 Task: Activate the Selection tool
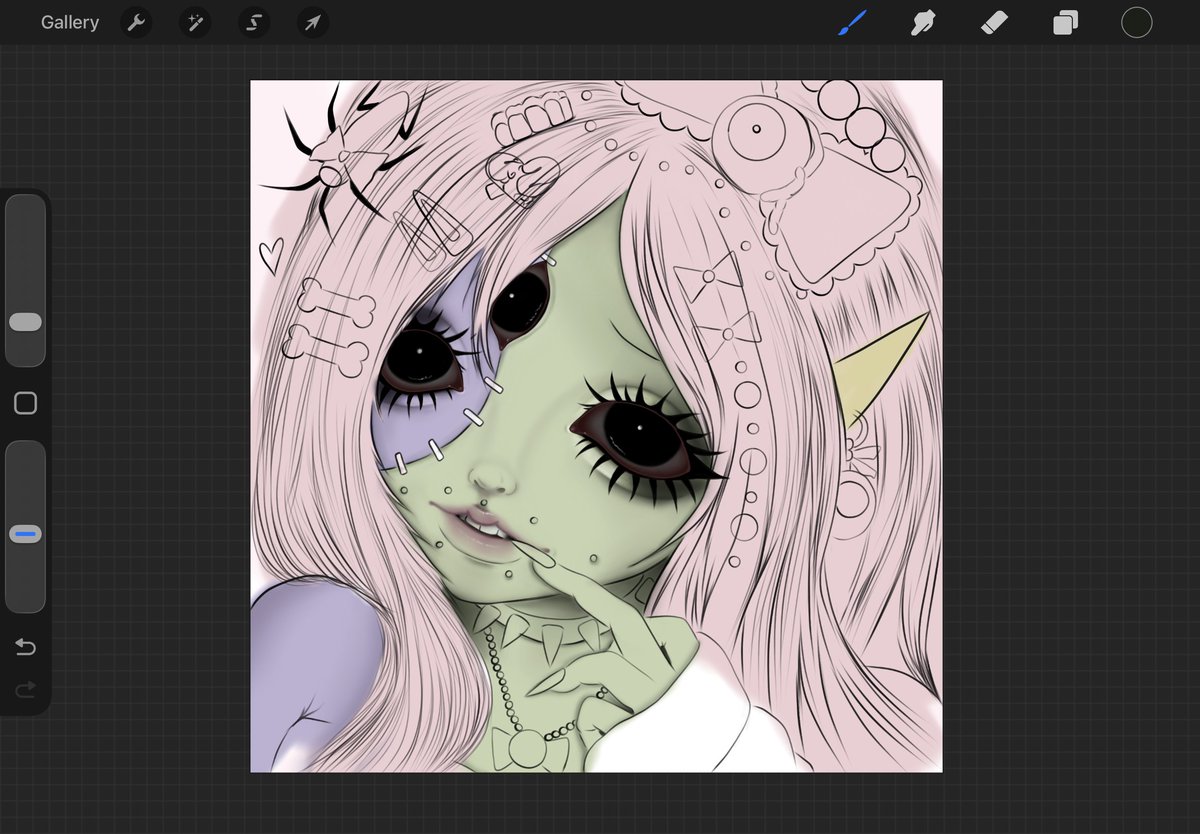[x=254, y=23]
